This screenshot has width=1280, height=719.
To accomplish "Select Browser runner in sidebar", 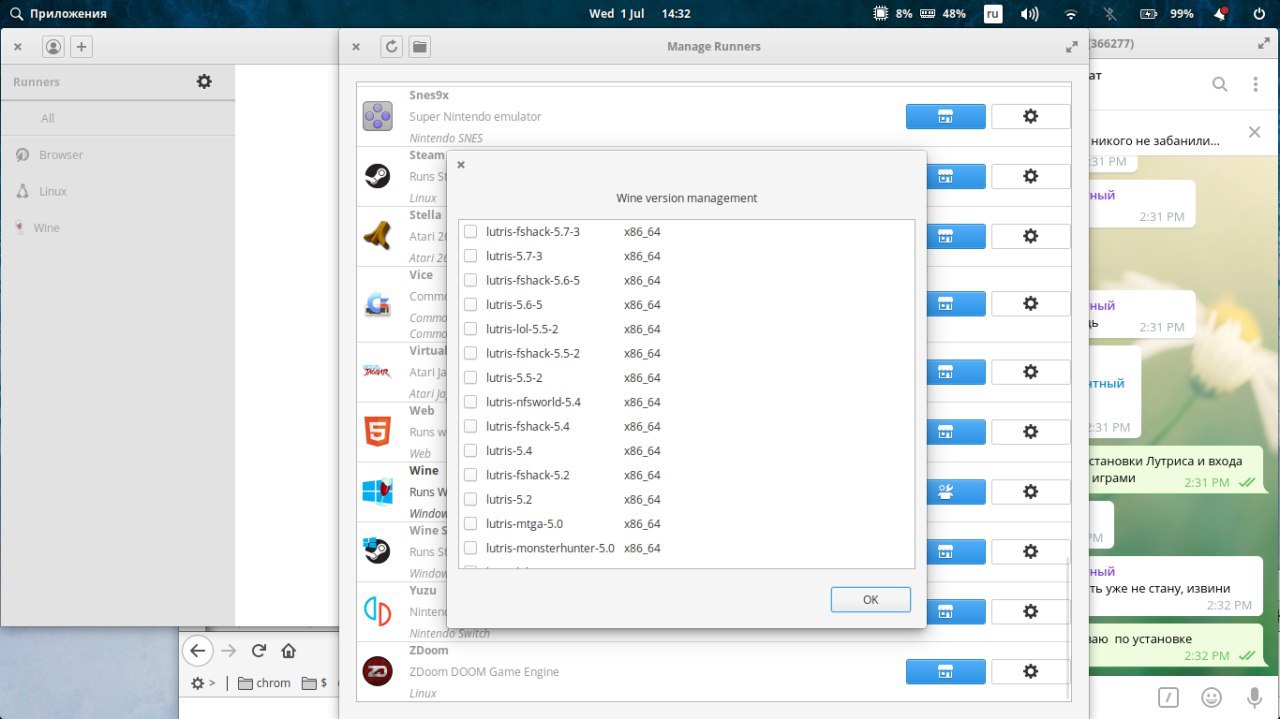I will pyautogui.click(x=118, y=155).
